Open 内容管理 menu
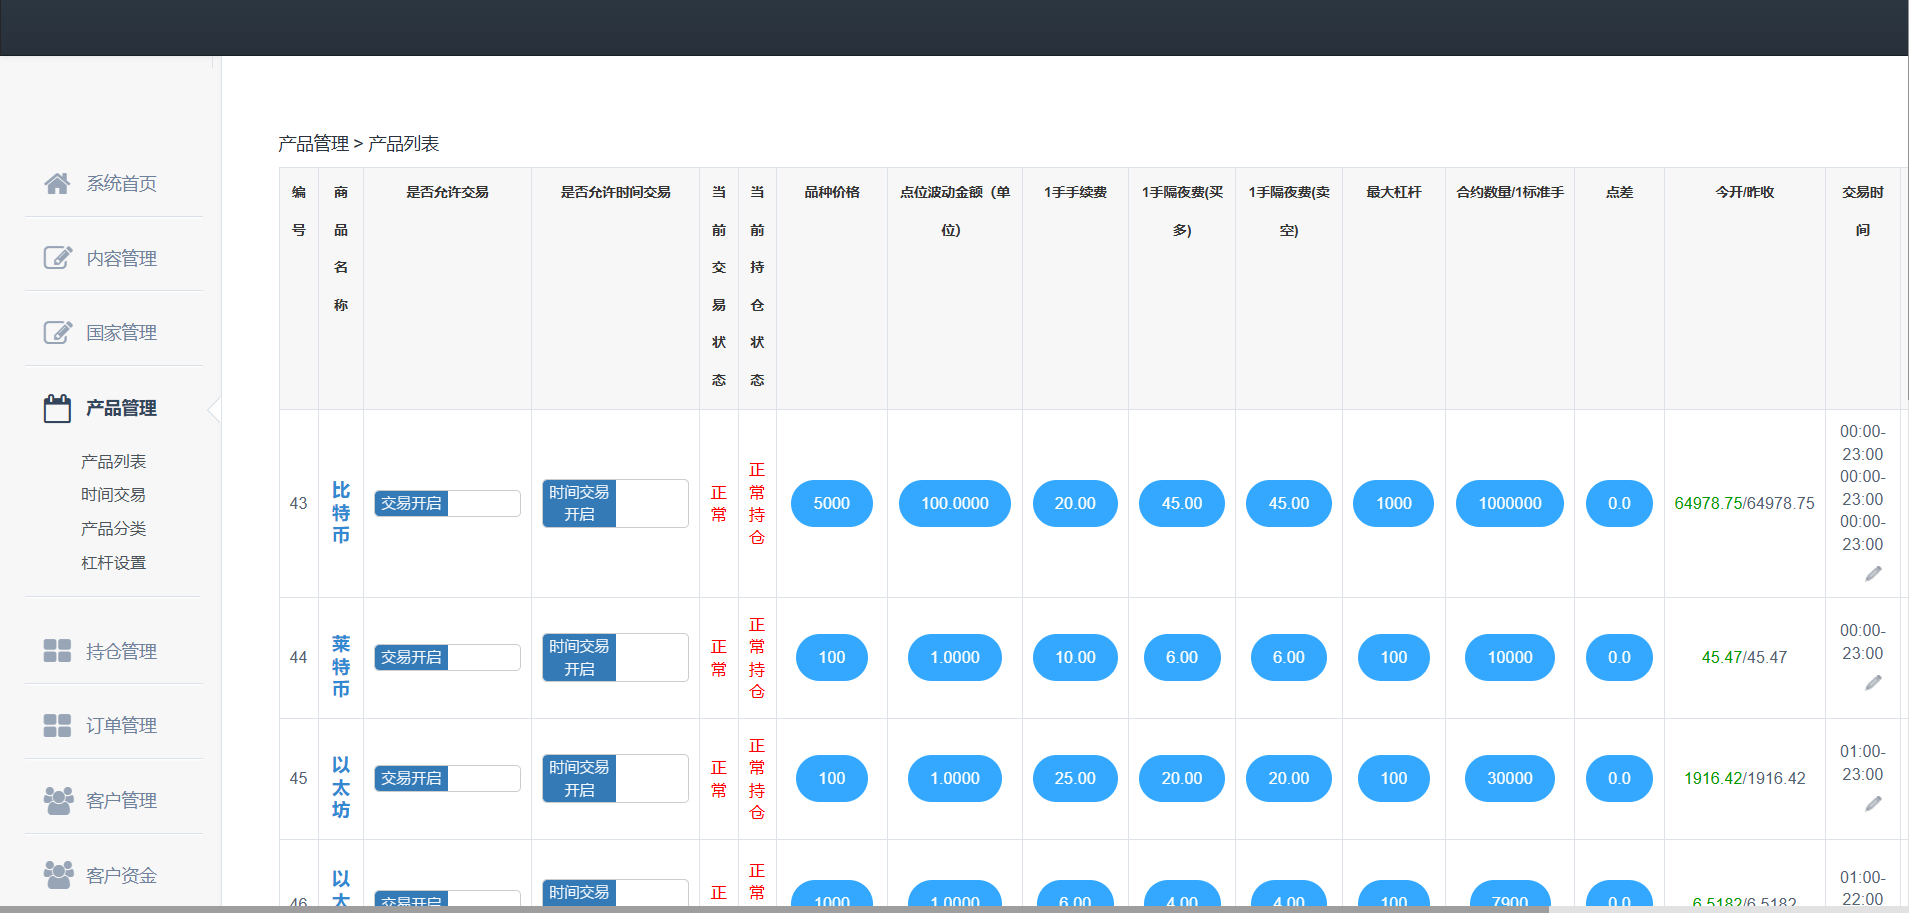 tap(121, 258)
